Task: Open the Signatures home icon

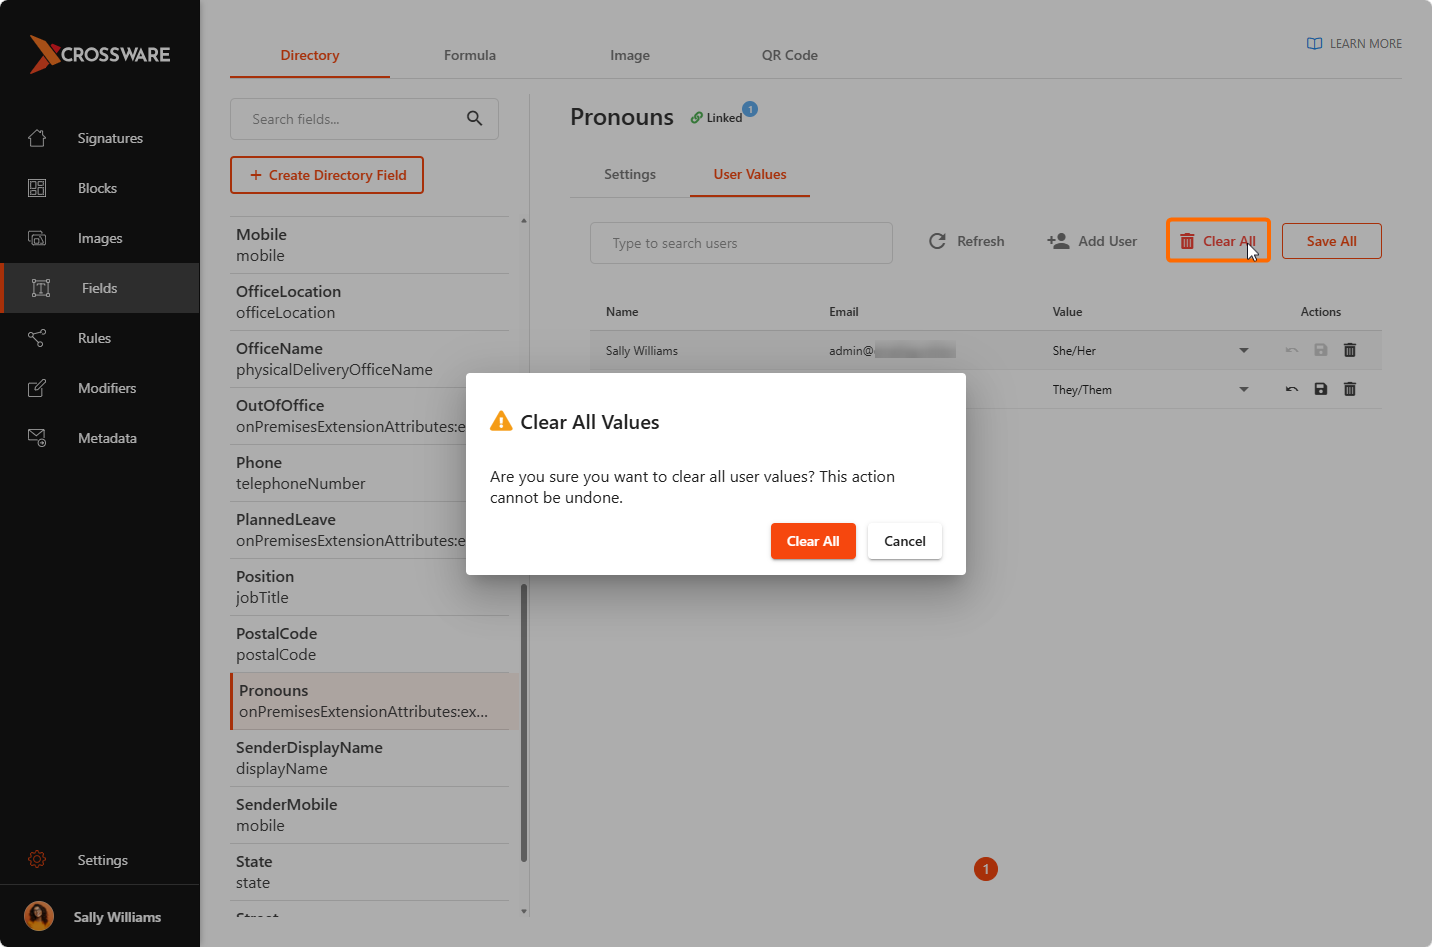Action: click(x=37, y=138)
